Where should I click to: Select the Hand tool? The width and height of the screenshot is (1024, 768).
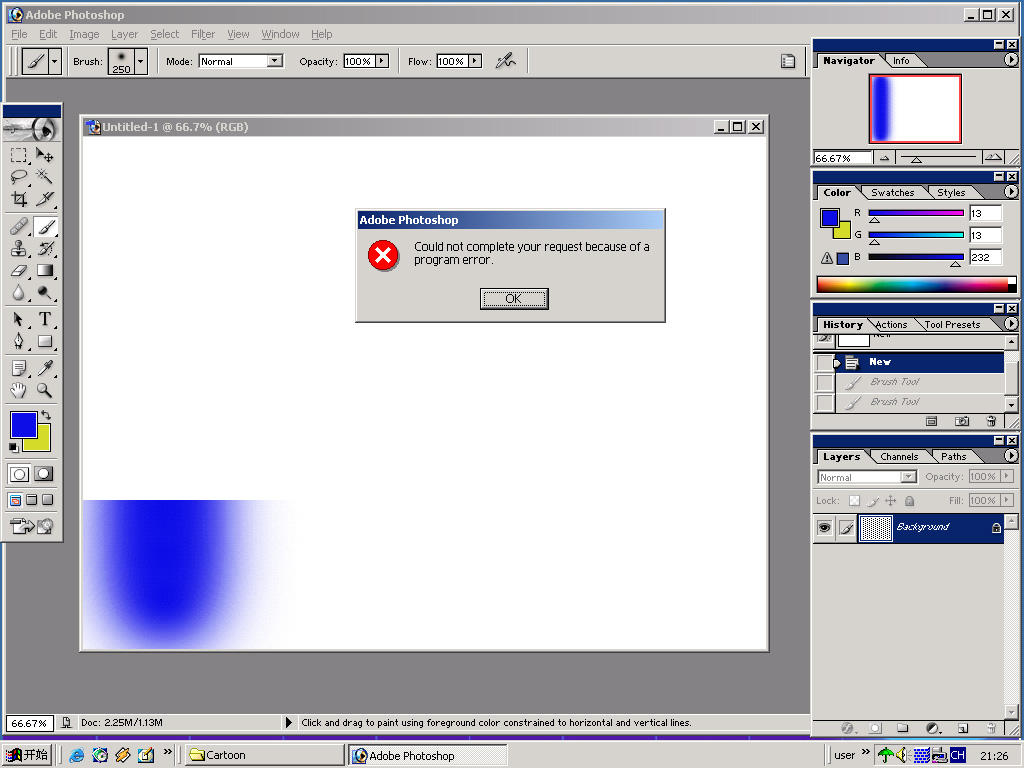pyautogui.click(x=18, y=391)
